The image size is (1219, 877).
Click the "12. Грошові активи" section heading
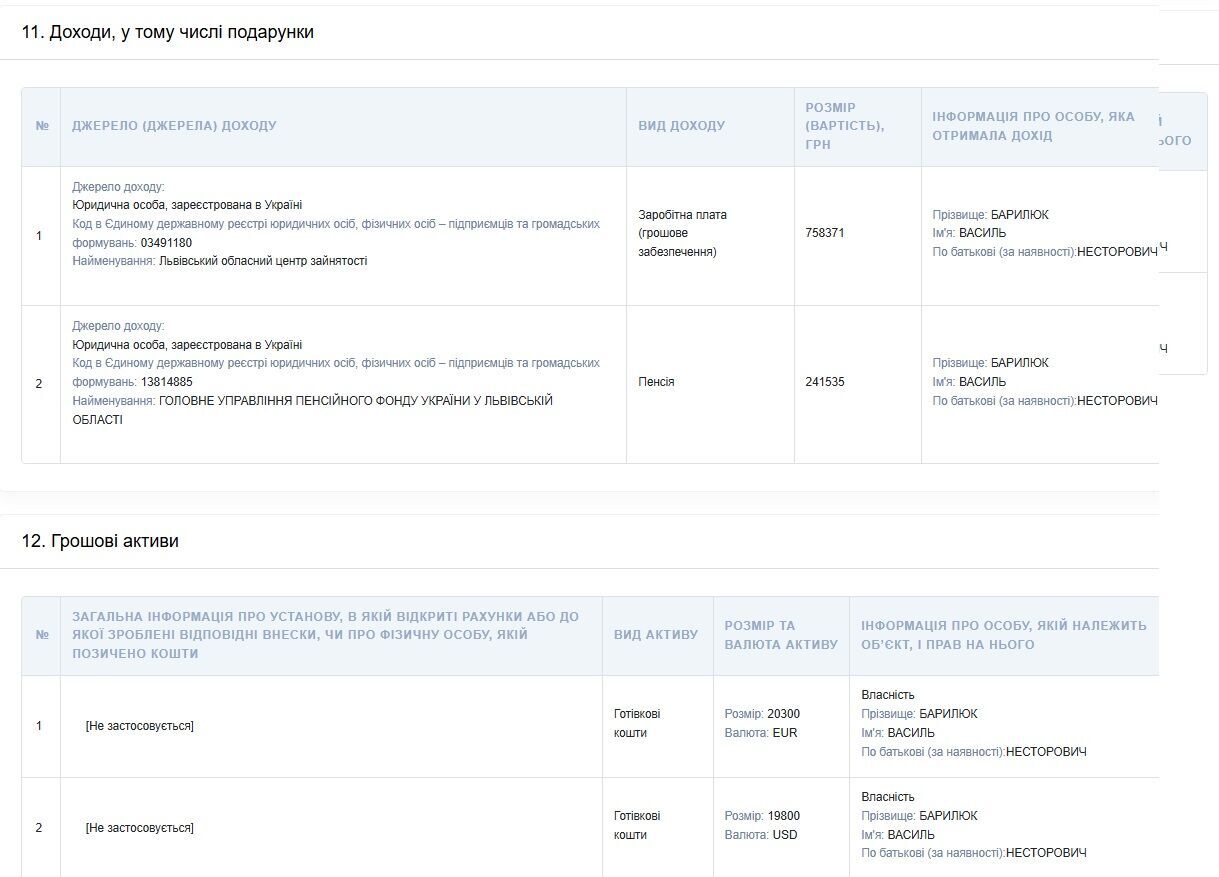100,541
